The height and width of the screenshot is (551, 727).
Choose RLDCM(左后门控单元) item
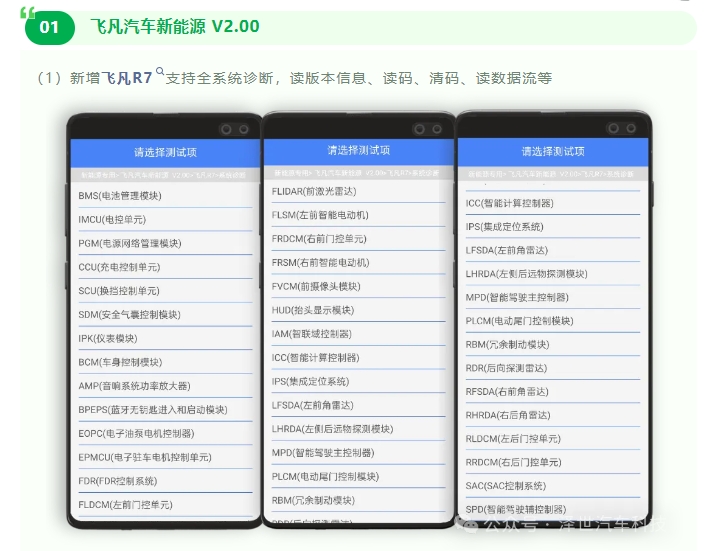[x=553, y=439]
